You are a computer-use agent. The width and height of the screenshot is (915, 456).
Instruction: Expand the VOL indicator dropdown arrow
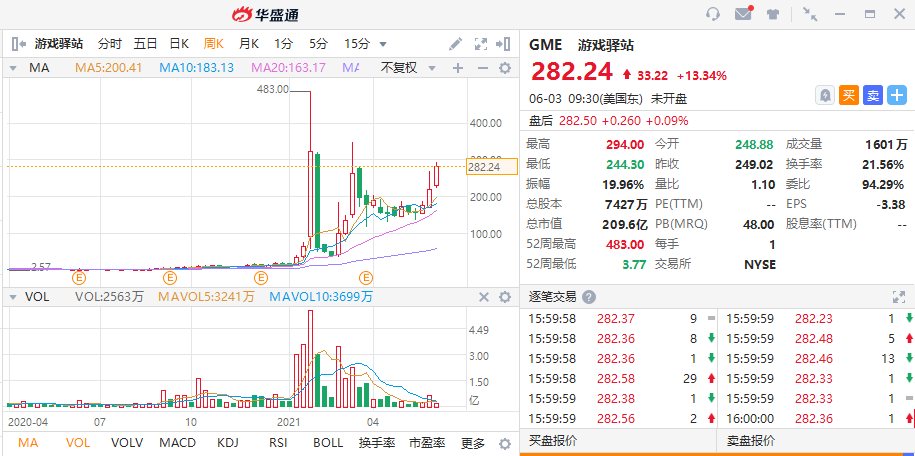(x=12, y=297)
